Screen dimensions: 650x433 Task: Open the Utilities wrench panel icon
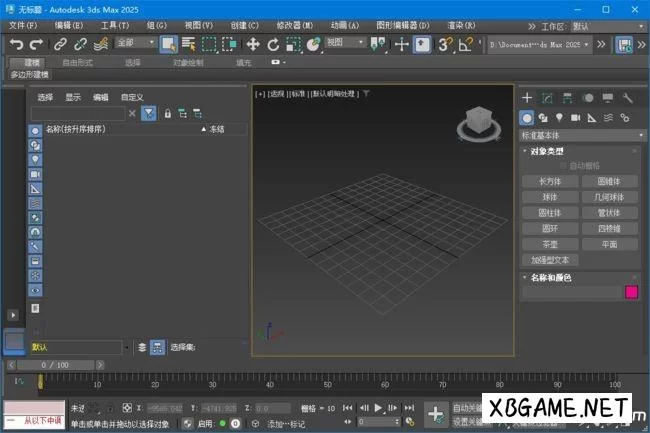pyautogui.click(x=628, y=98)
